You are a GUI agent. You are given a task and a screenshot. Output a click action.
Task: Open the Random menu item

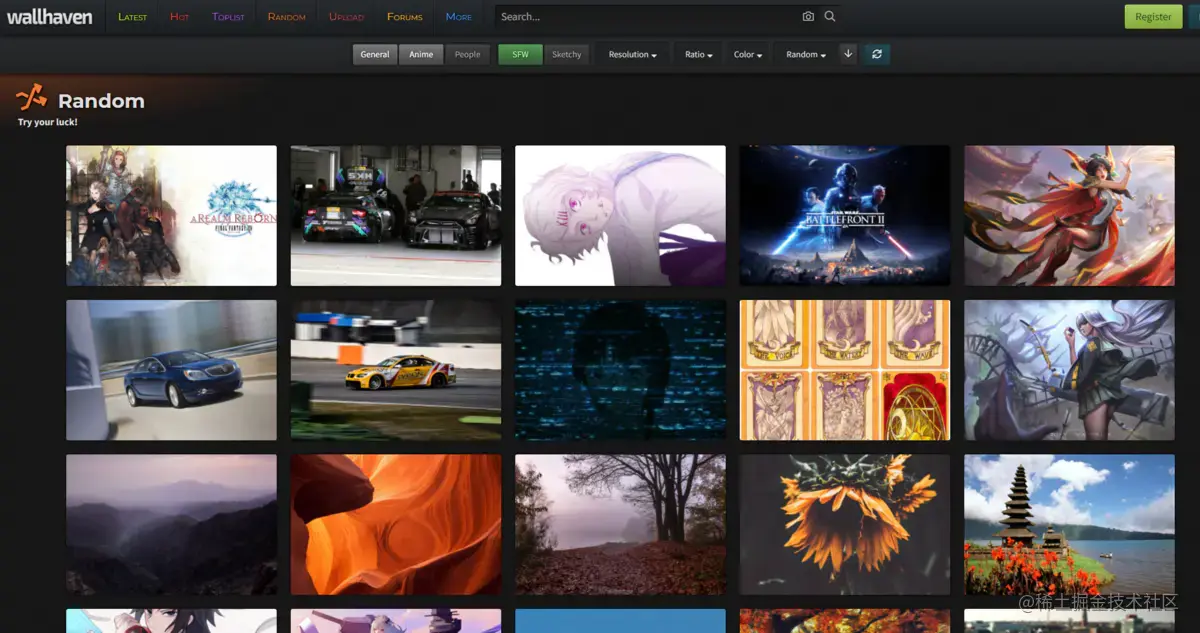click(x=287, y=17)
